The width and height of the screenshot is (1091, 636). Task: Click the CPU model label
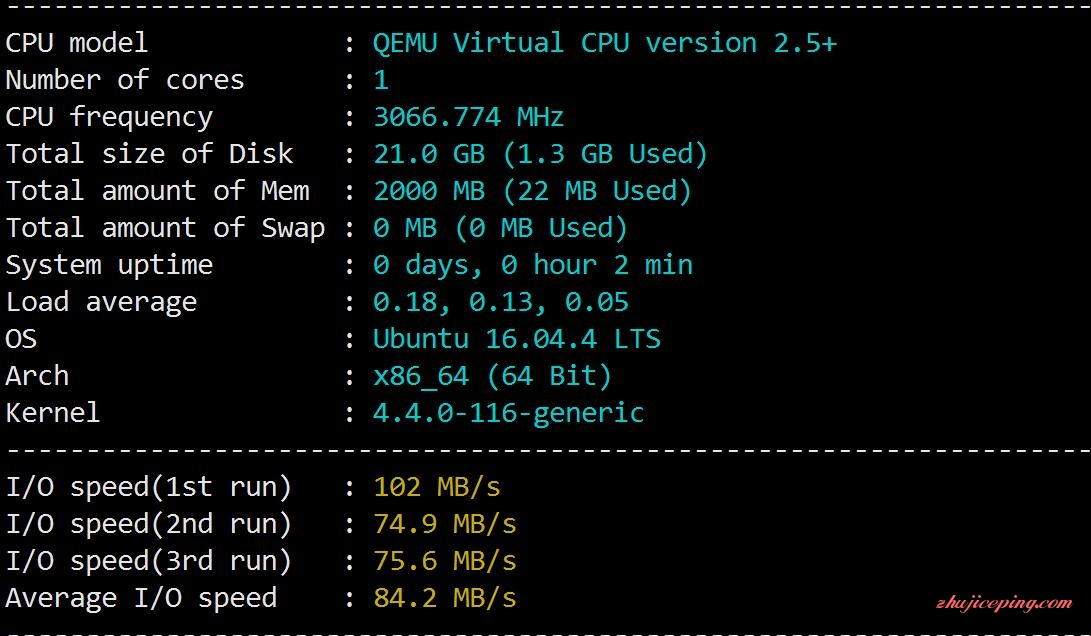click(x=77, y=43)
